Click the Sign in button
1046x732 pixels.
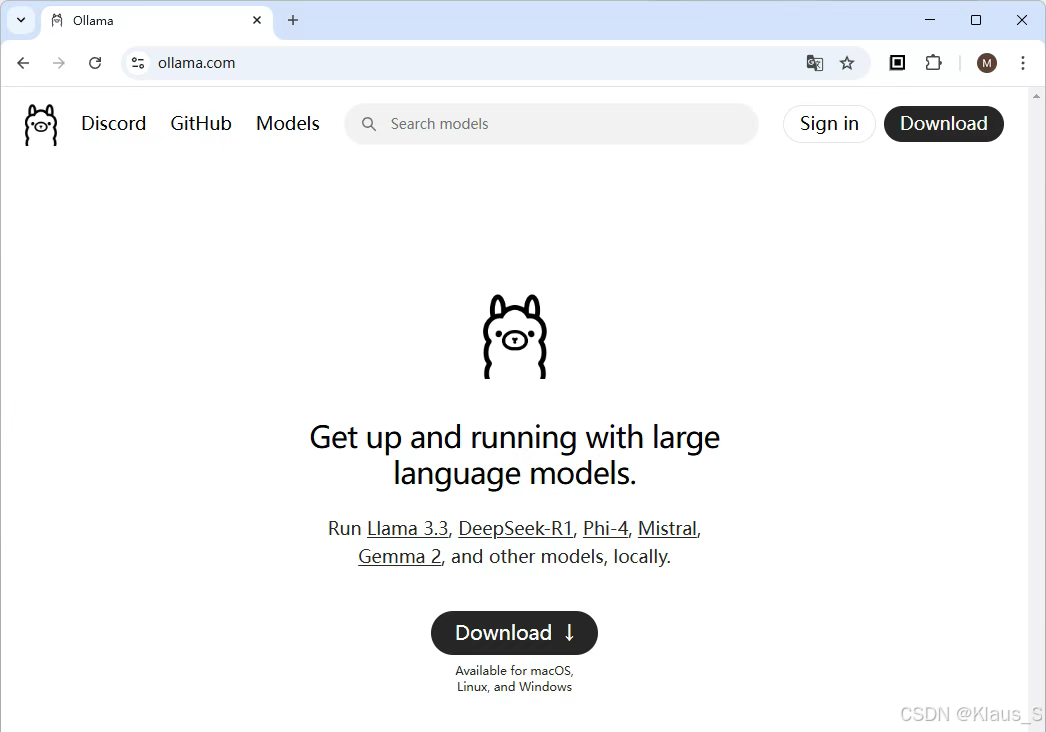[829, 124]
